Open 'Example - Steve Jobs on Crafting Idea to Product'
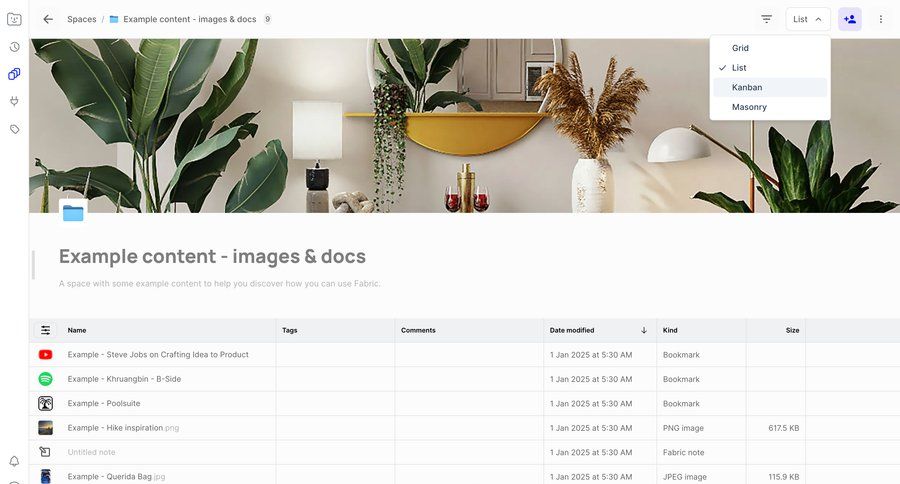 (158, 355)
